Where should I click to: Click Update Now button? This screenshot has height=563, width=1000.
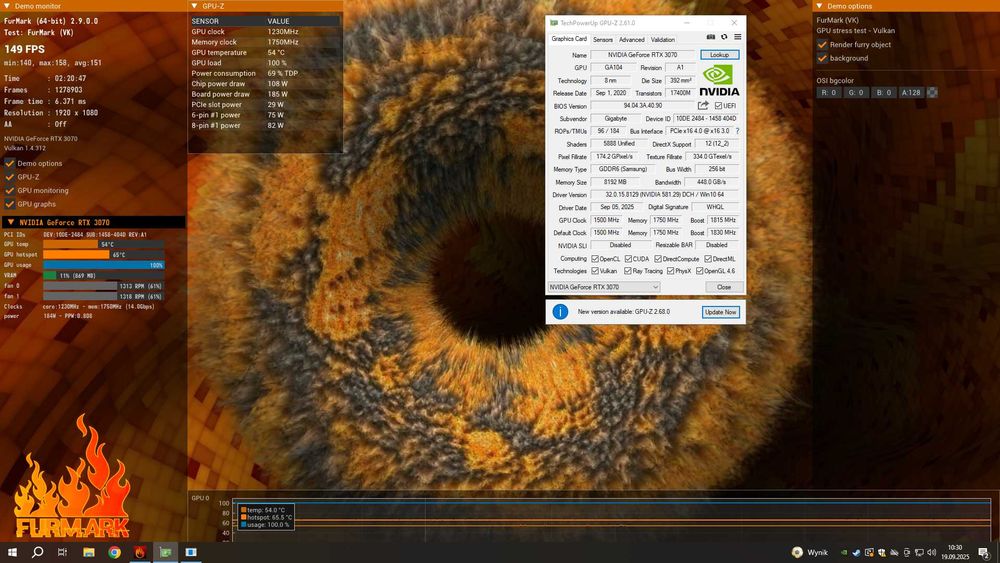click(721, 312)
